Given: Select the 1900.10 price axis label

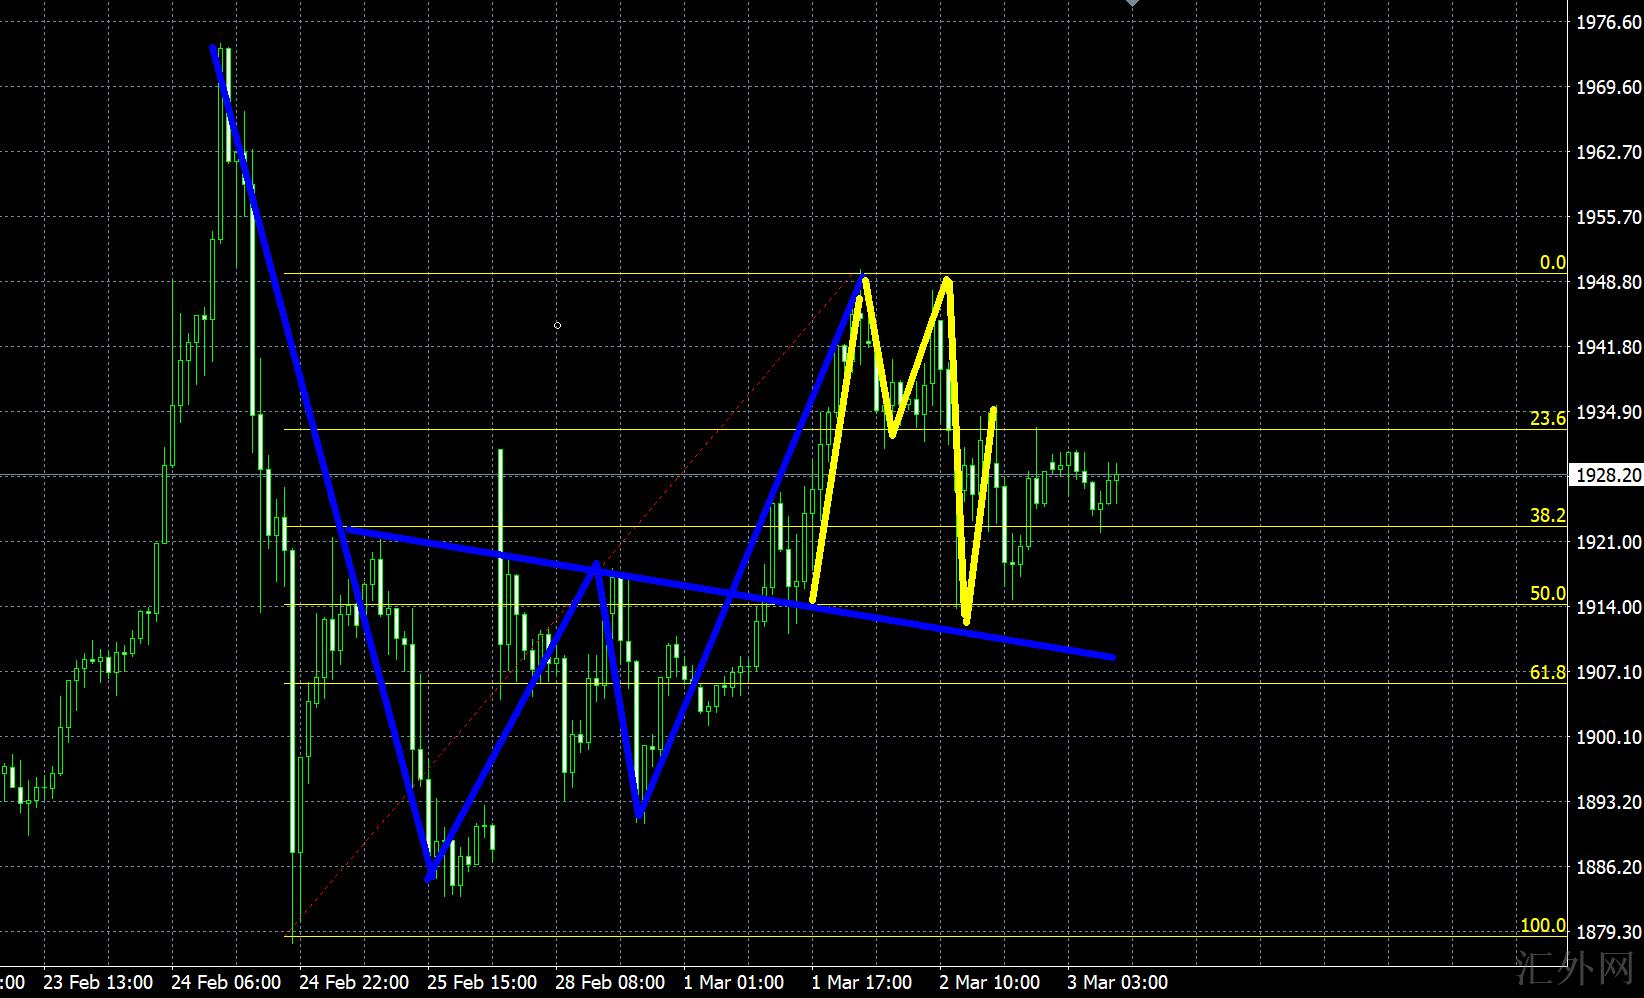Looking at the screenshot, I should 1608,737.
